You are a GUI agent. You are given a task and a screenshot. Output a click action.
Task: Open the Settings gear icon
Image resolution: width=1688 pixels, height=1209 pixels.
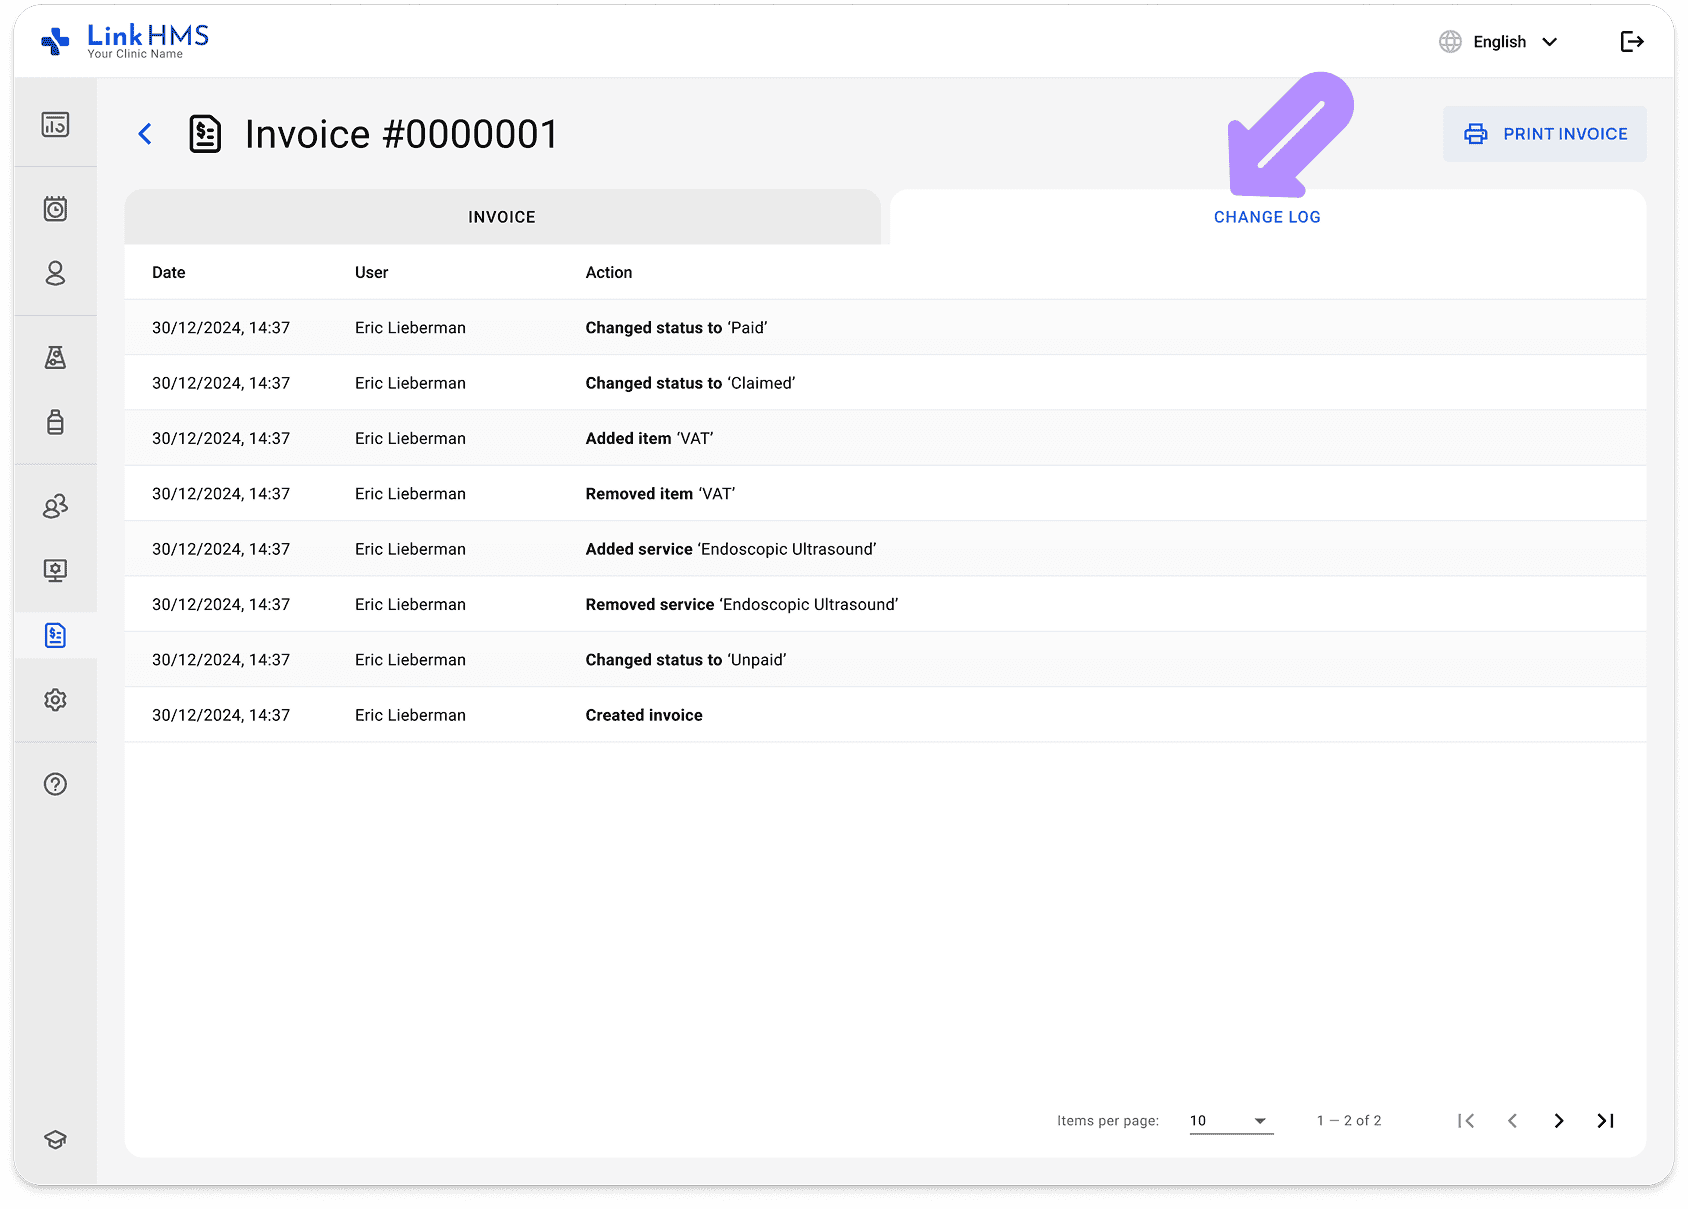[x=55, y=700]
